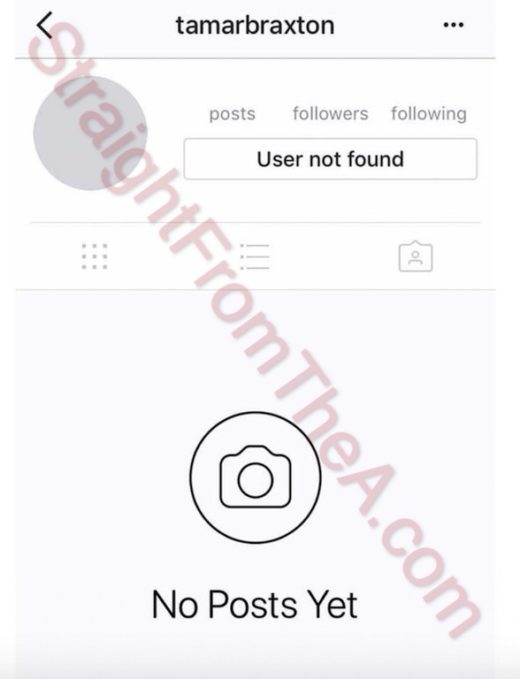Tap the tamarbraxton username title
The width and height of the screenshot is (520, 679).
click(255, 25)
